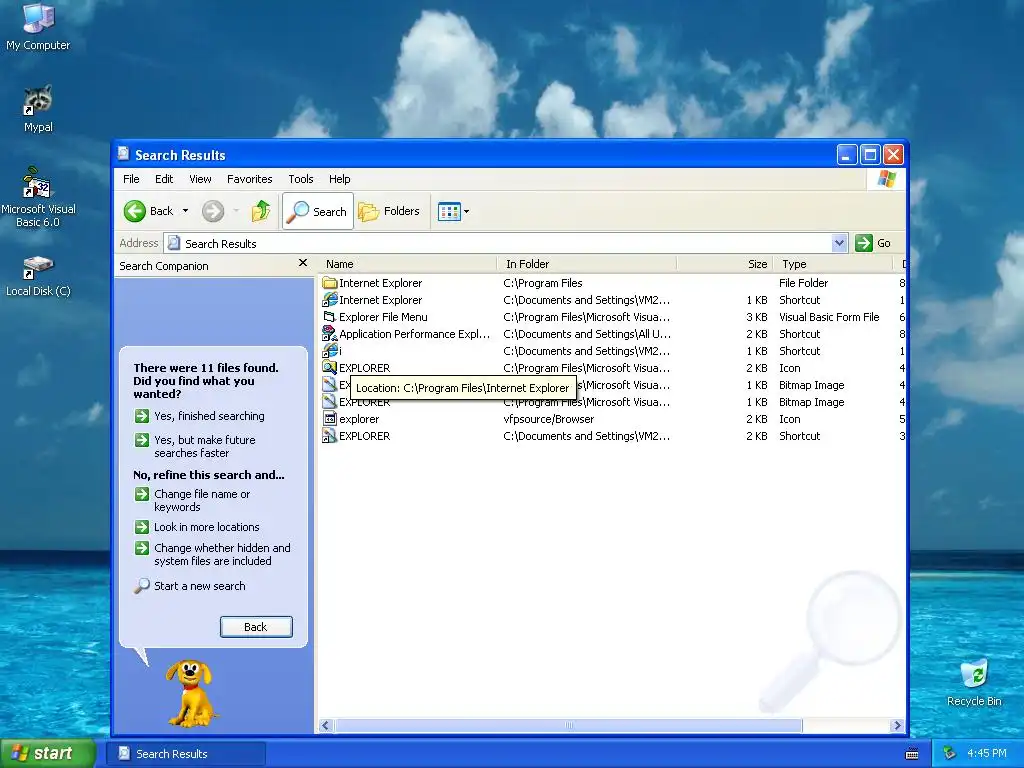Sort results by Name column header
Viewport: 1024px width, 768px height.
(x=408, y=264)
